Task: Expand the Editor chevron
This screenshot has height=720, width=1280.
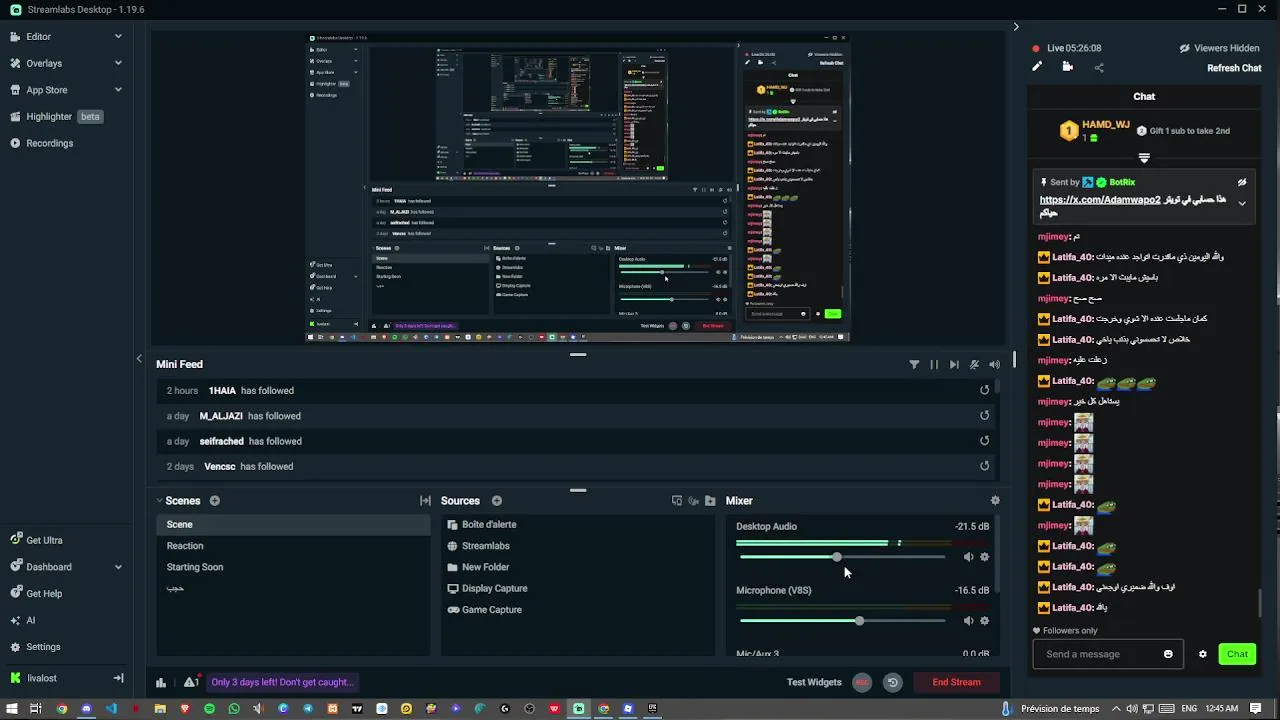Action: (118, 36)
